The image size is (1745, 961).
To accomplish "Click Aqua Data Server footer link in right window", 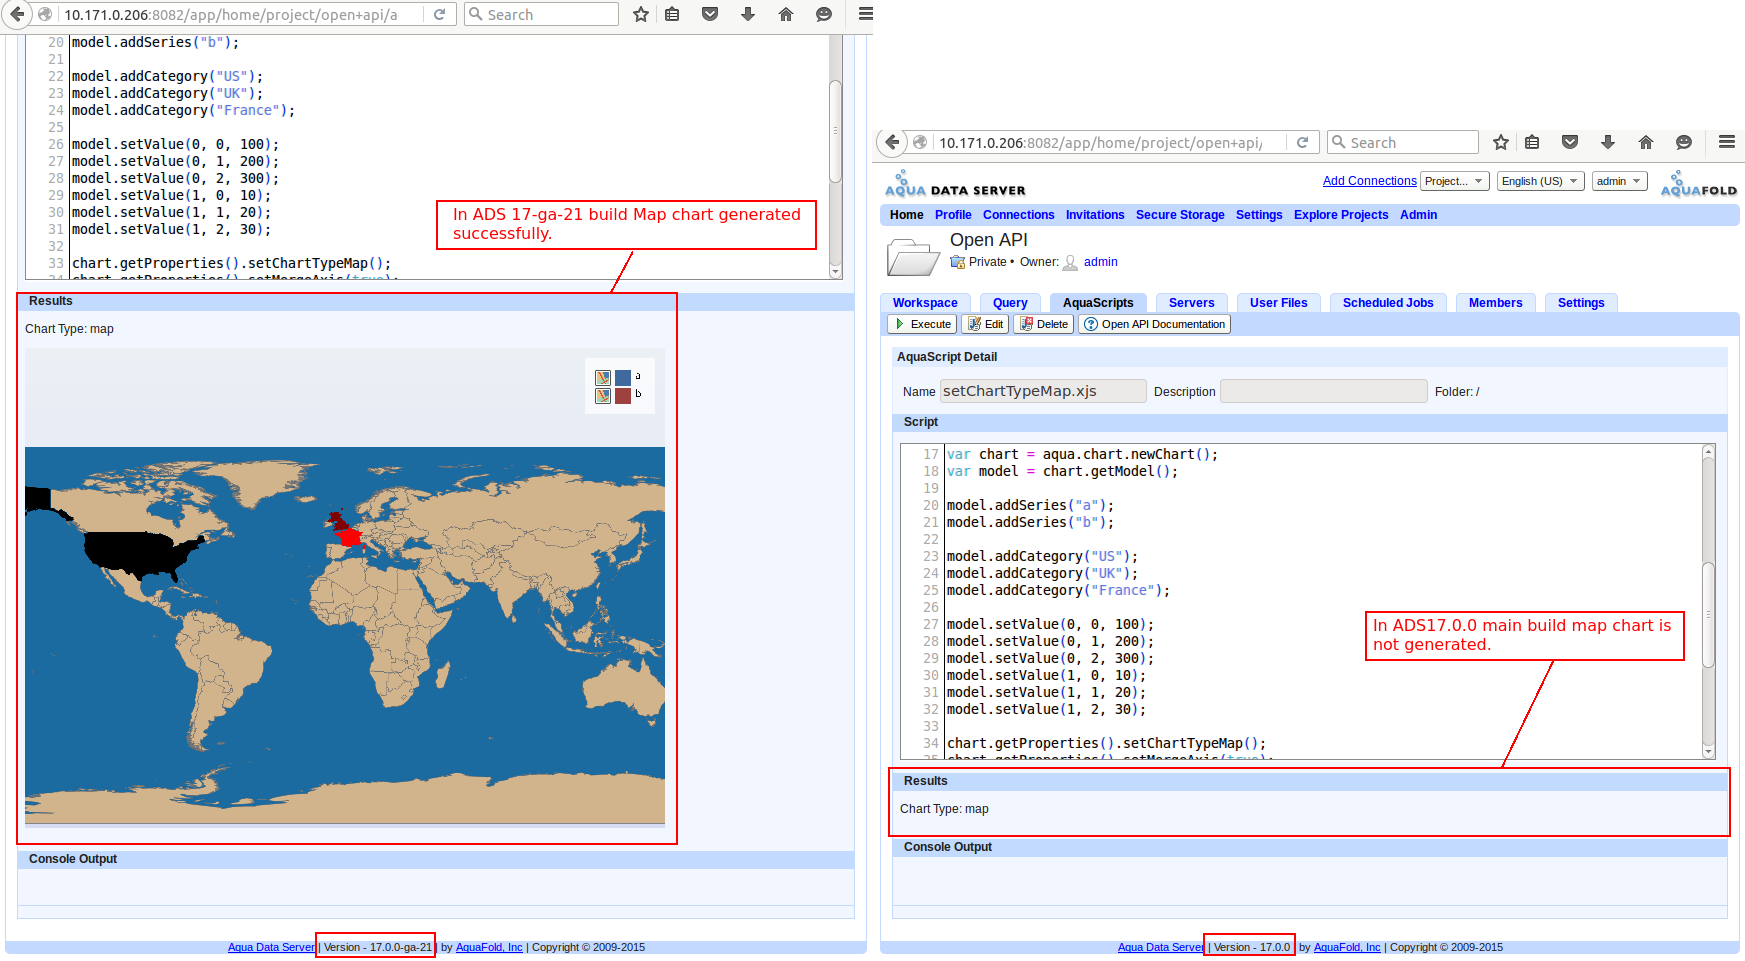I will point(1160,947).
